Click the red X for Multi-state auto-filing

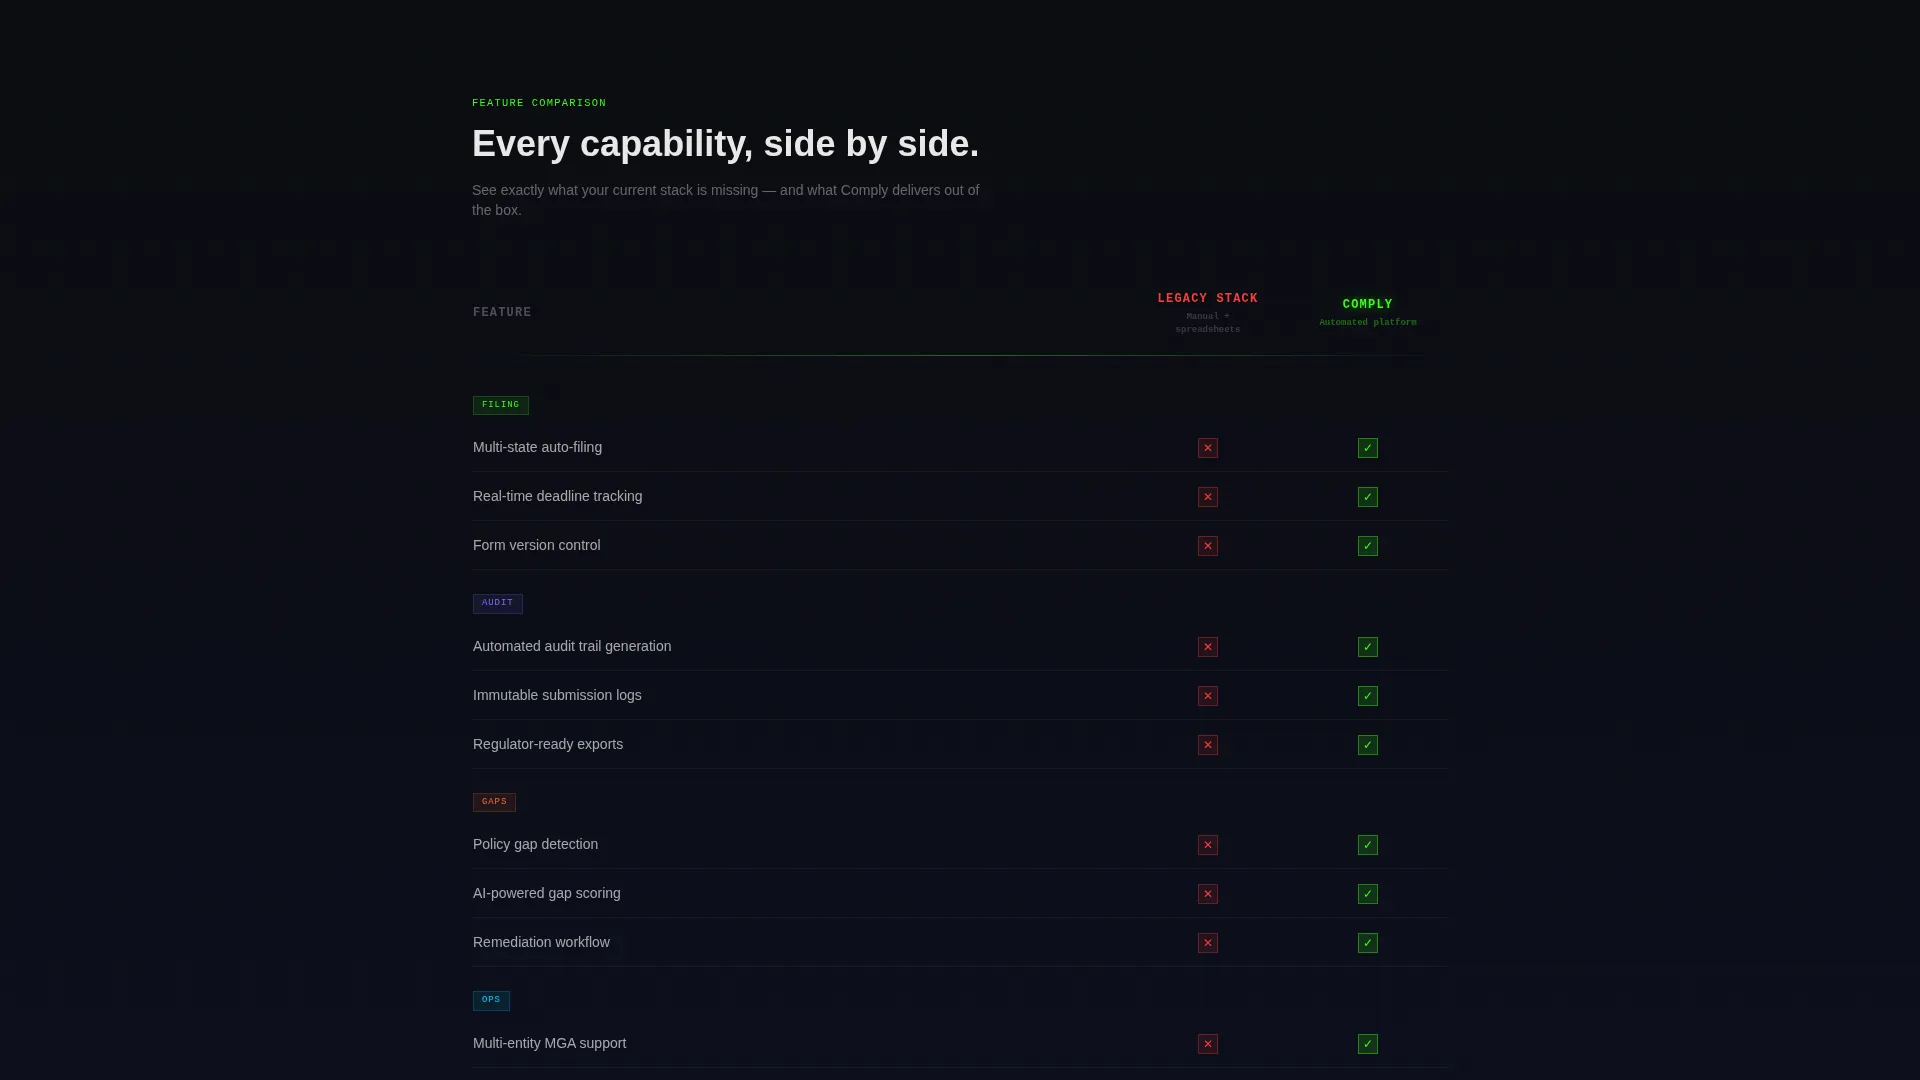click(1208, 448)
